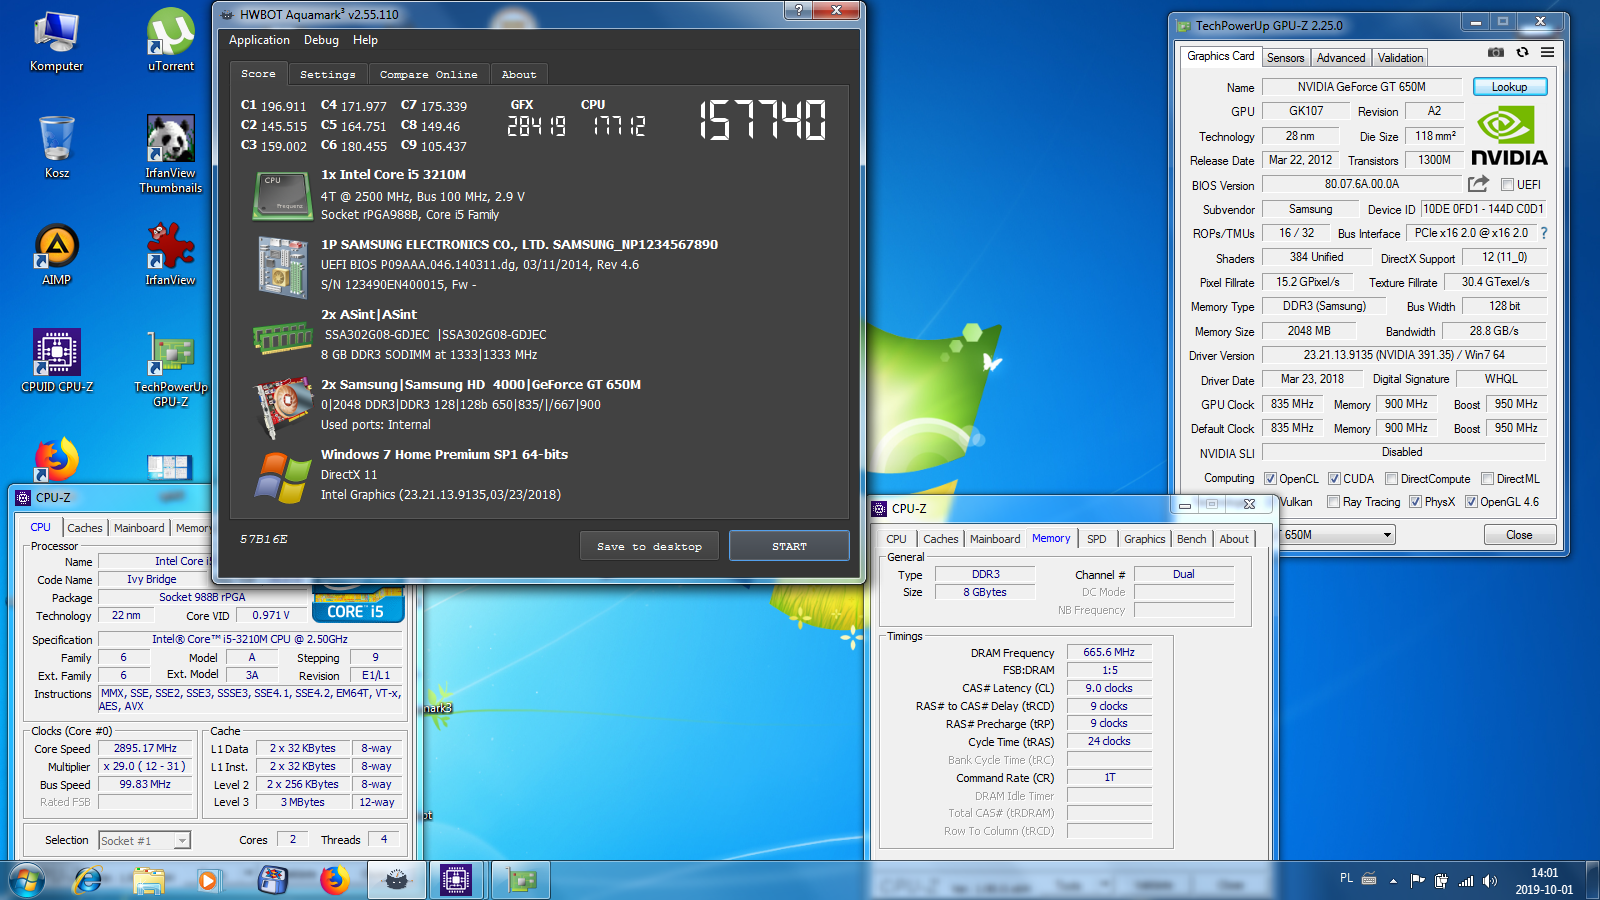Open Firefox from the taskbar
This screenshot has width=1600, height=900.
[x=335, y=880]
